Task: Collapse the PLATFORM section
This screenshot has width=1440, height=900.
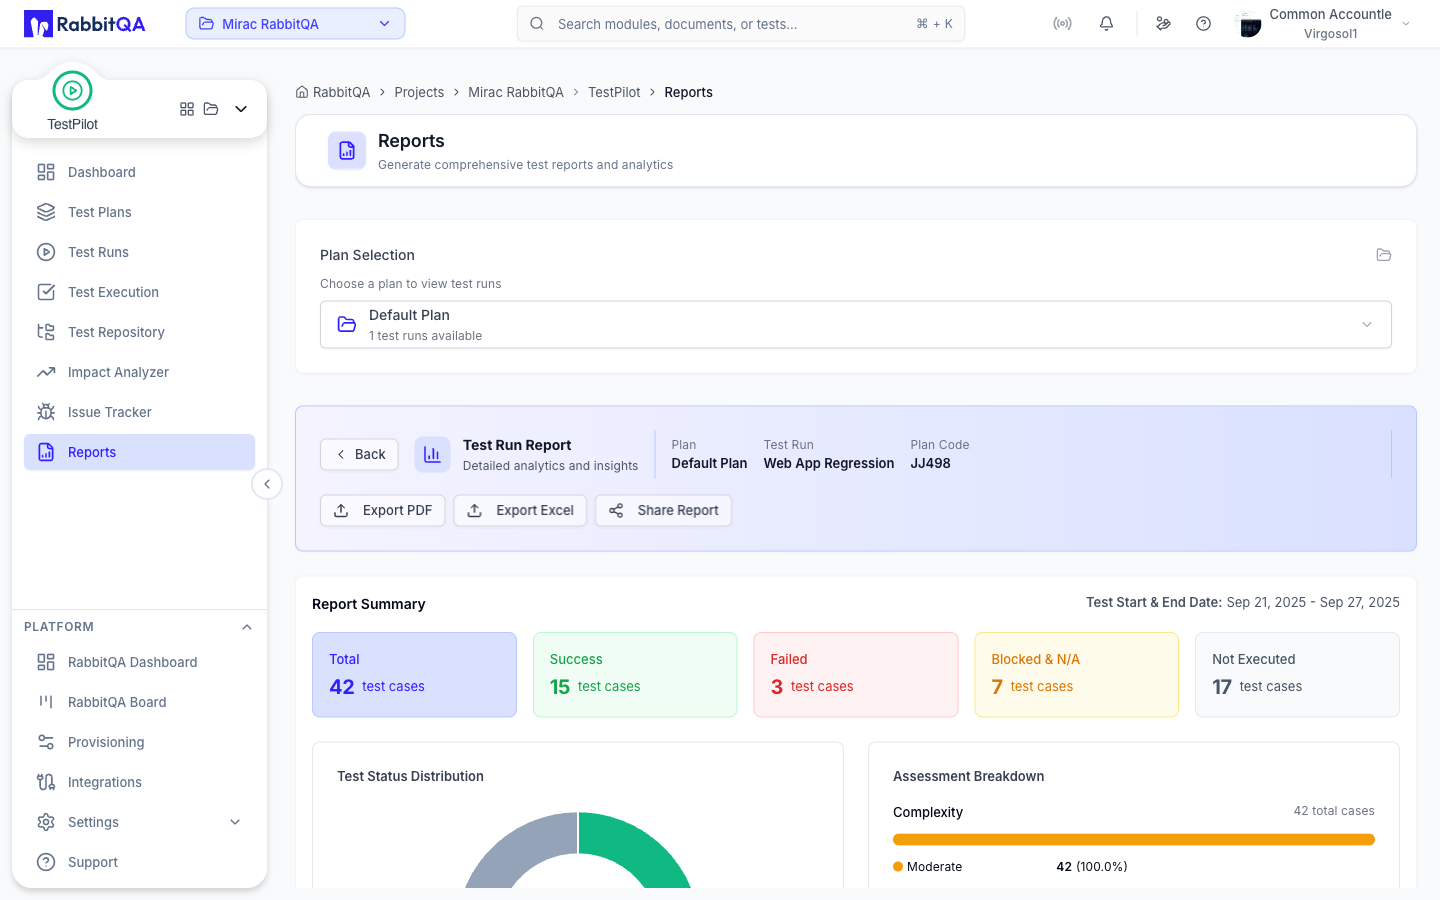Action: click(247, 627)
